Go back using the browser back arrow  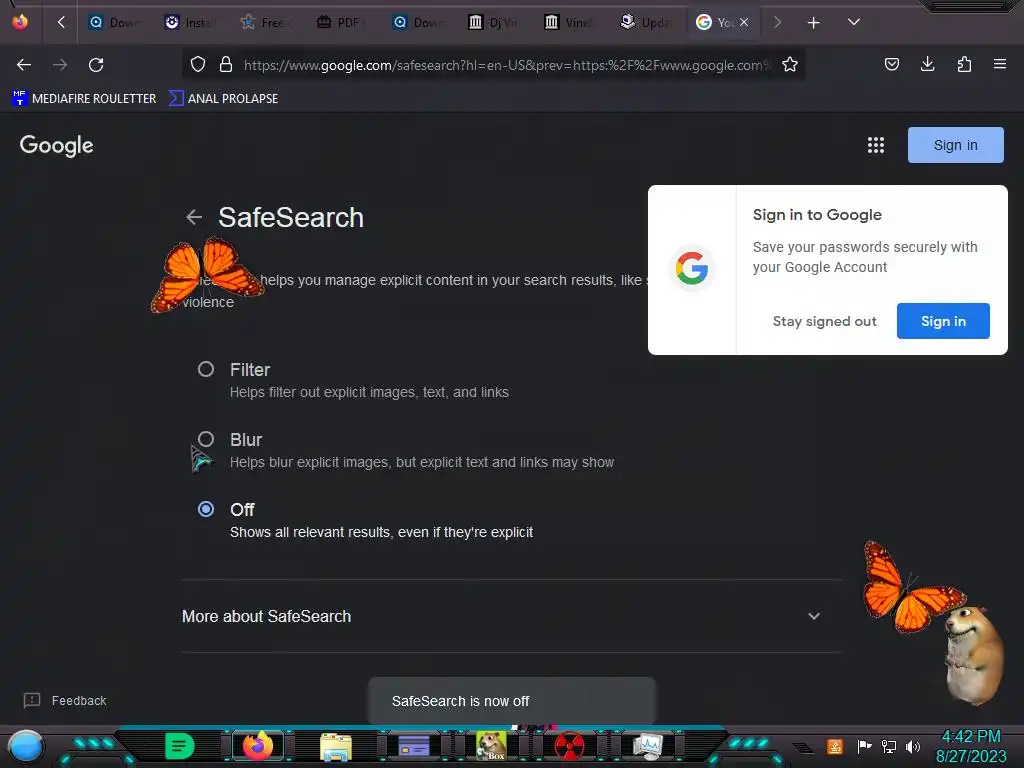[24, 65]
